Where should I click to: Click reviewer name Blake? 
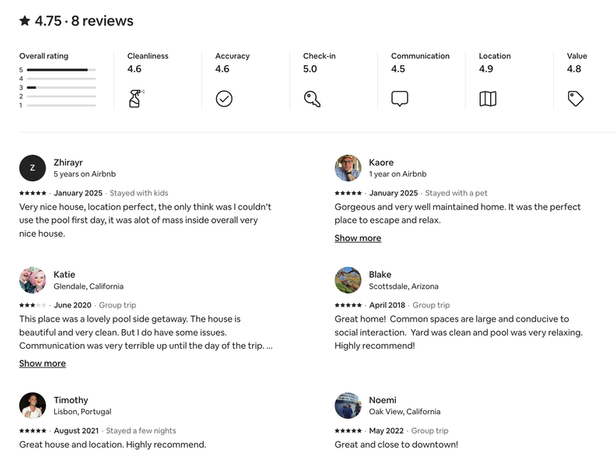tap(380, 274)
